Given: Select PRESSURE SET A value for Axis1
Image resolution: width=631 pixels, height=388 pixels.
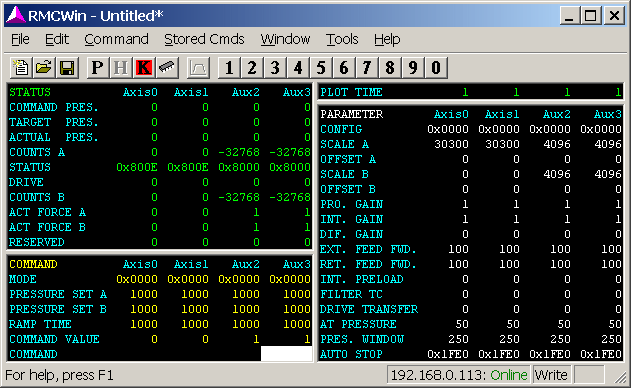Looking at the screenshot, I should coord(195,294).
